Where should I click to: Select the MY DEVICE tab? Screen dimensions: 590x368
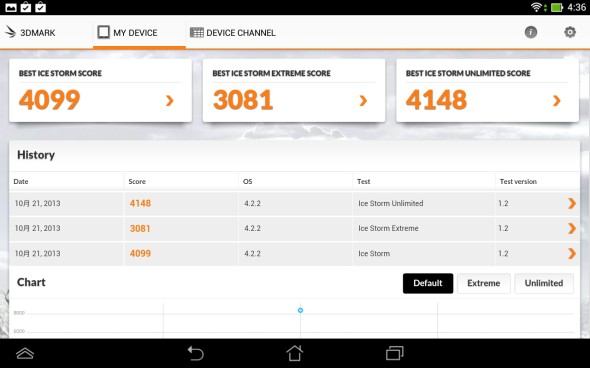coord(139,33)
